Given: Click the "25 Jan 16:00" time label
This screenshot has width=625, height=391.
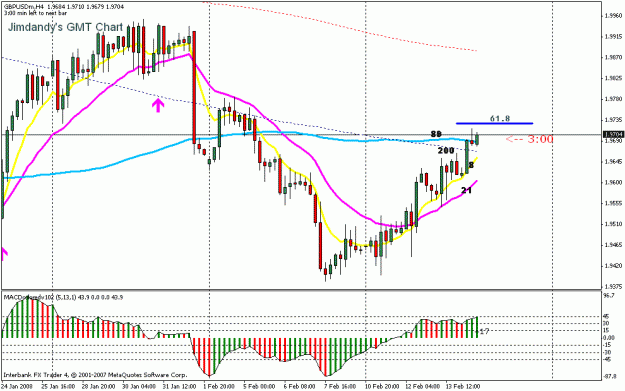Looking at the screenshot, I should (58, 386).
